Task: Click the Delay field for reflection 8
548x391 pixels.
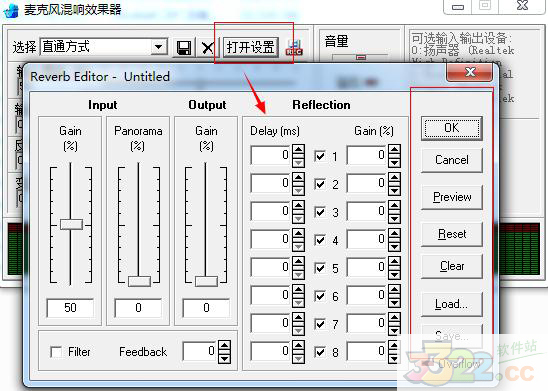Action: (271, 351)
